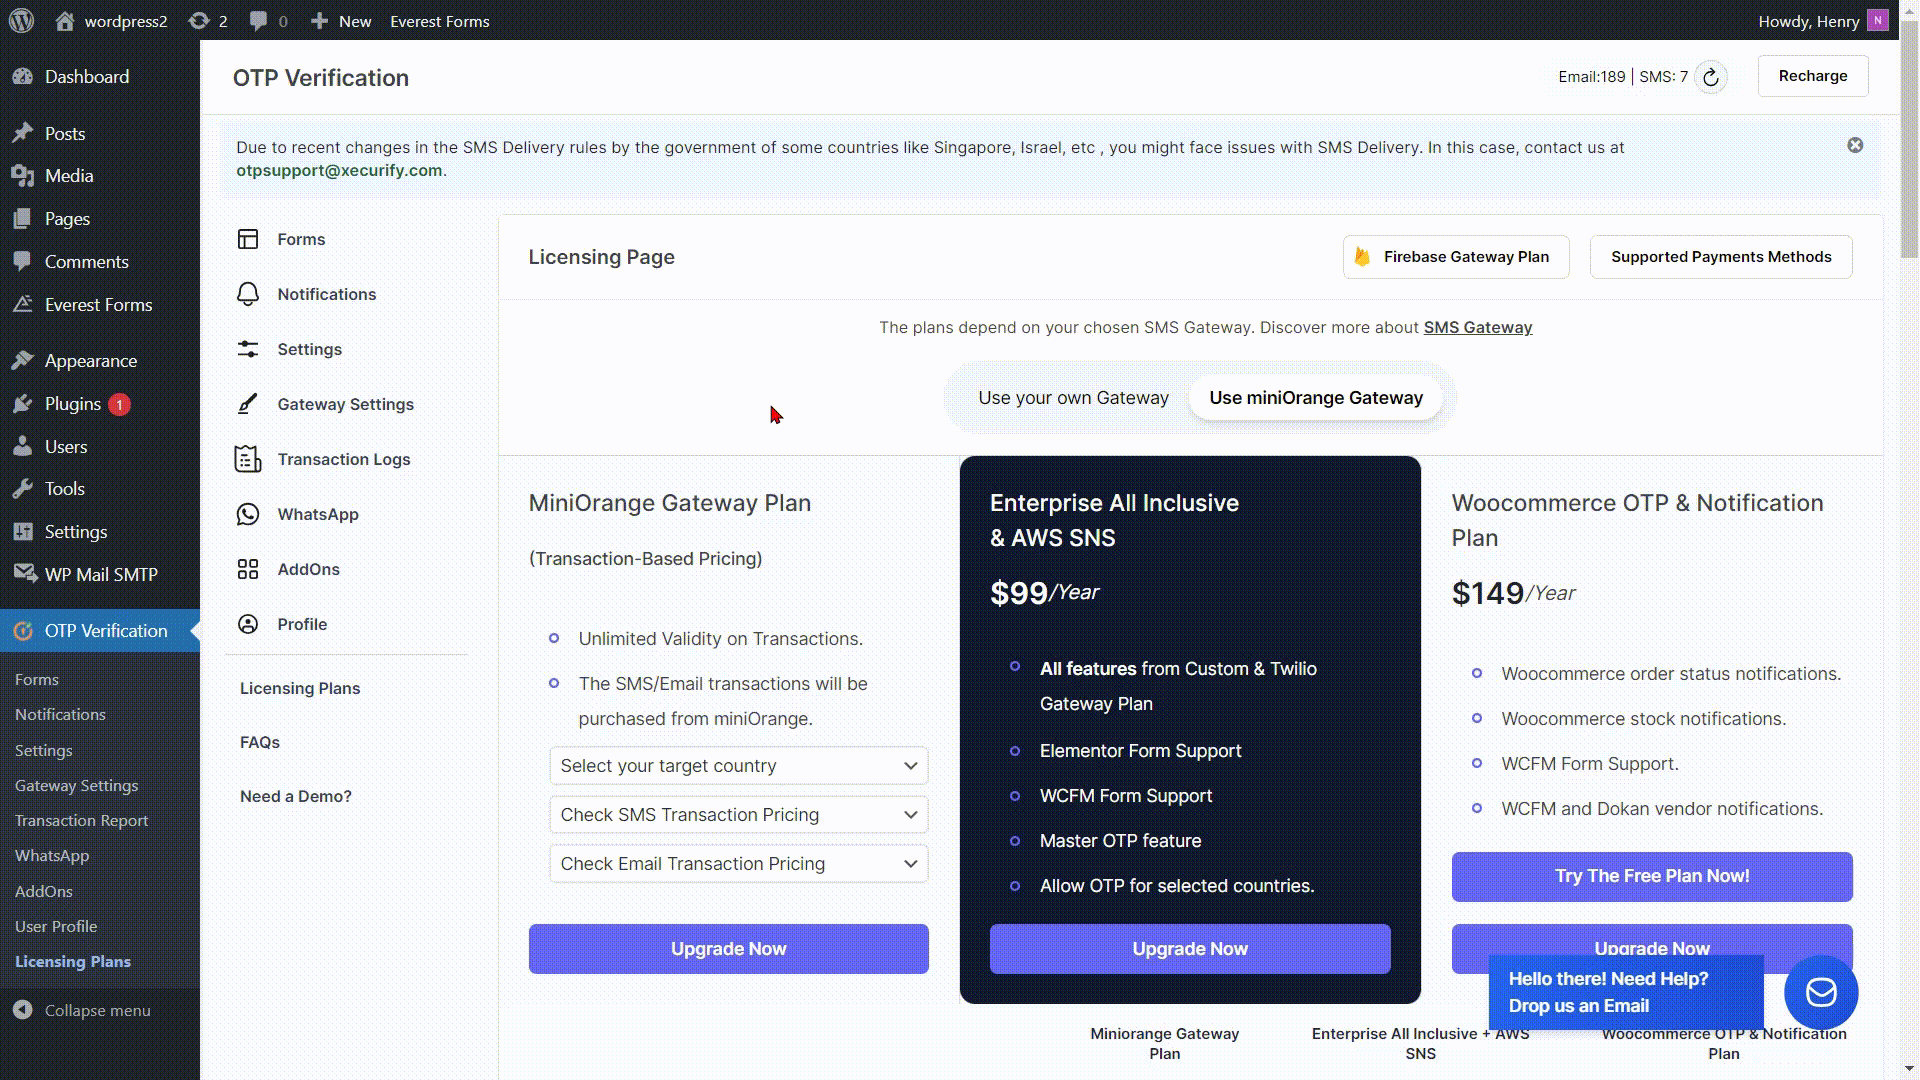1920x1080 pixels.
Task: Click the WordPress Settings menu icon
Action: click(22, 532)
